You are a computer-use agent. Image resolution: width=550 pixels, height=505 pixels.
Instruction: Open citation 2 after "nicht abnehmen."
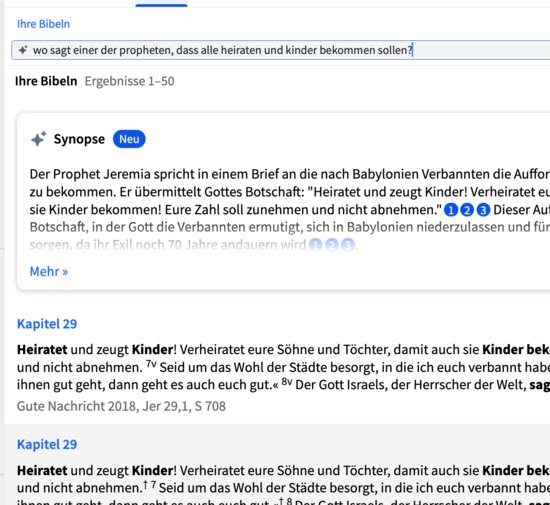(467, 210)
